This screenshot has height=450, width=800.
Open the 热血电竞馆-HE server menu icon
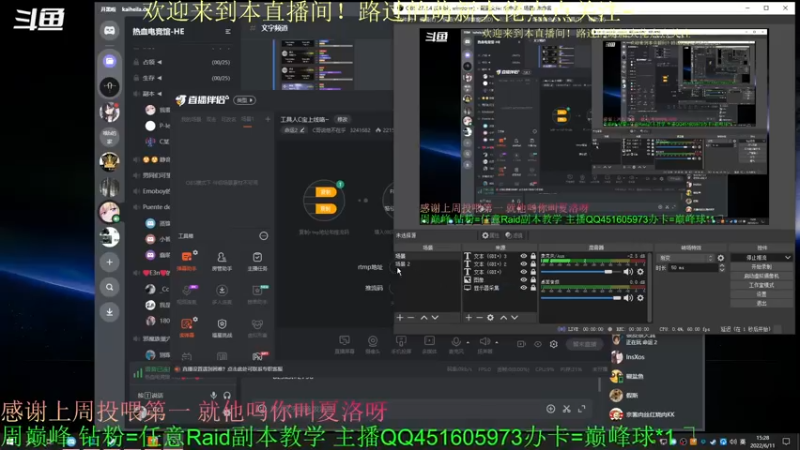tap(228, 32)
